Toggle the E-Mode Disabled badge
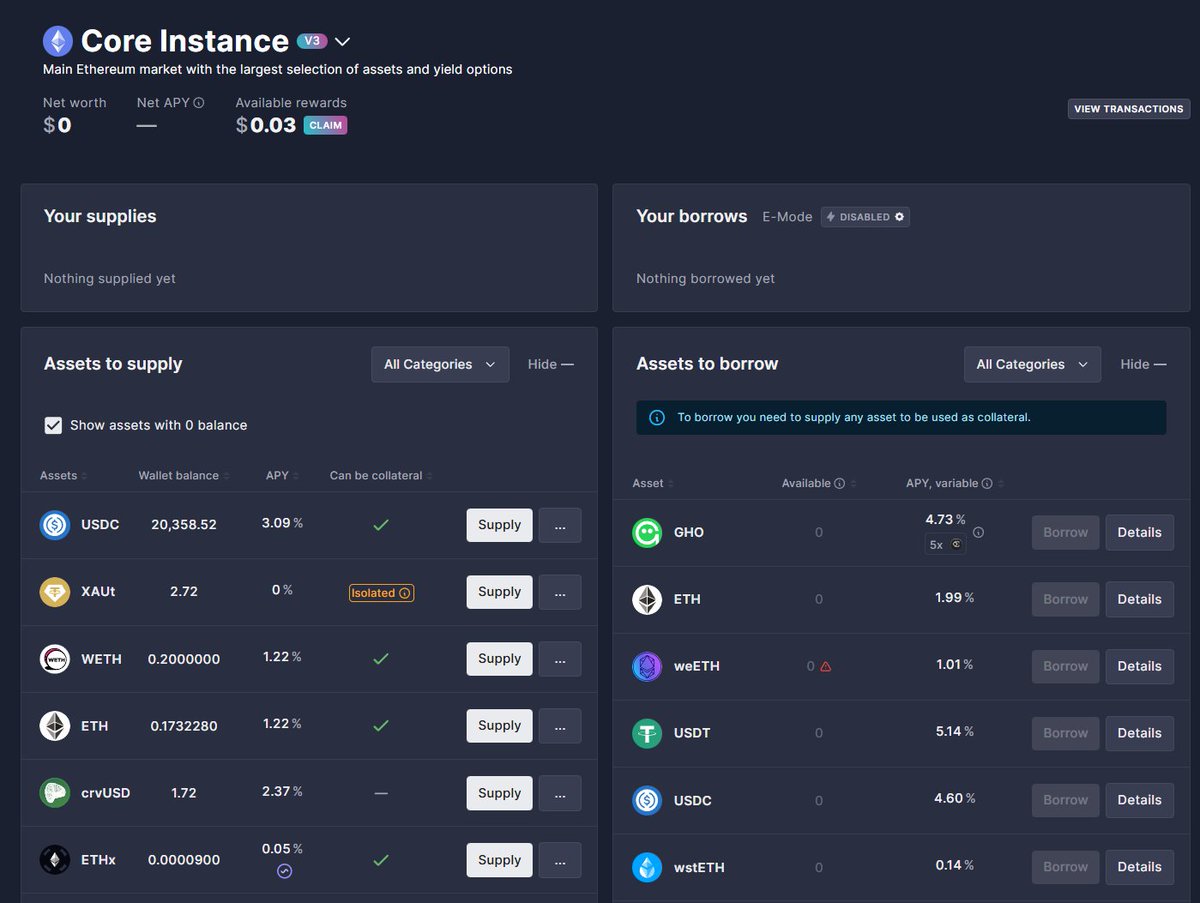Screen dimensions: 1200x903 (x=864, y=217)
